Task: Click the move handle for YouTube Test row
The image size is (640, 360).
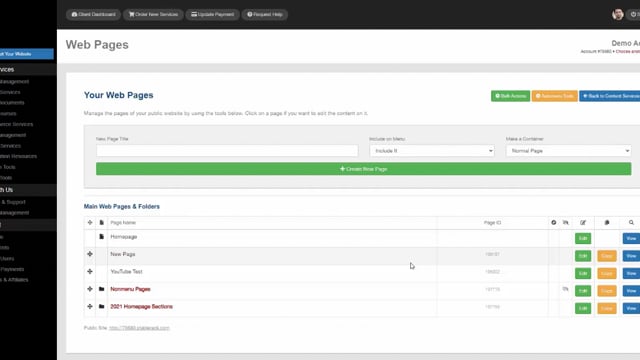Action: (x=90, y=271)
